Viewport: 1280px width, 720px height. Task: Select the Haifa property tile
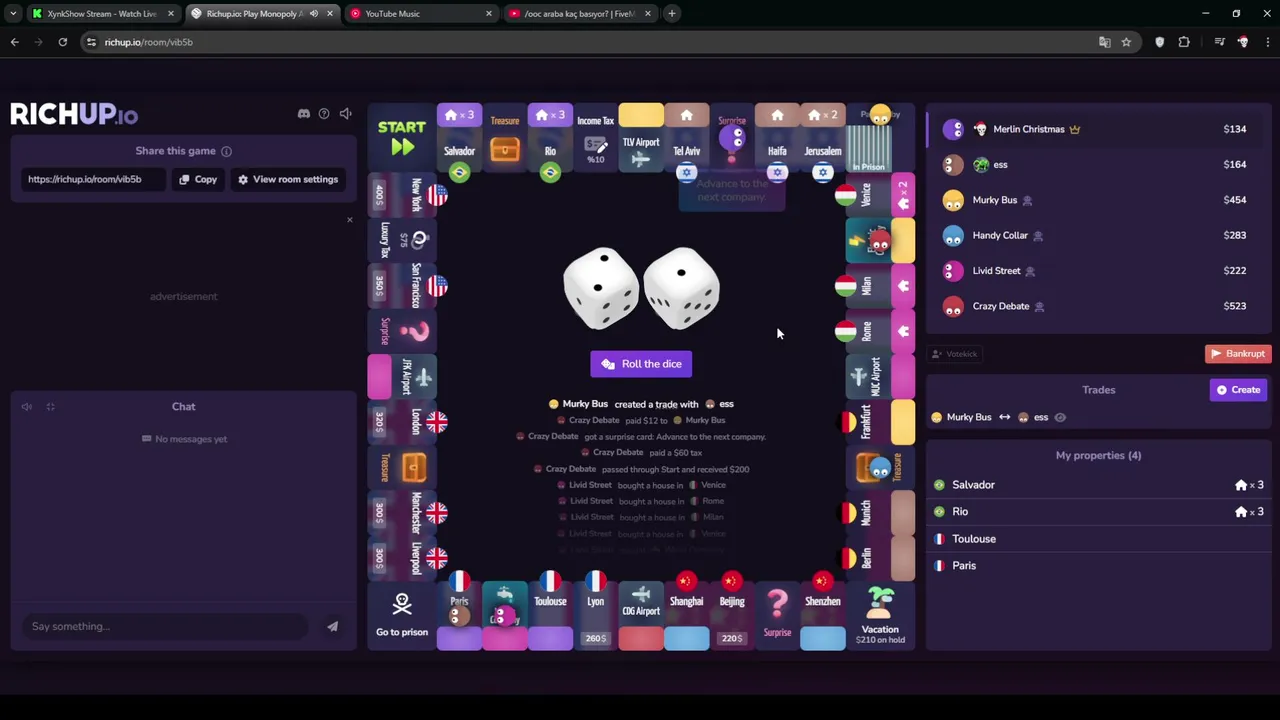(777, 138)
